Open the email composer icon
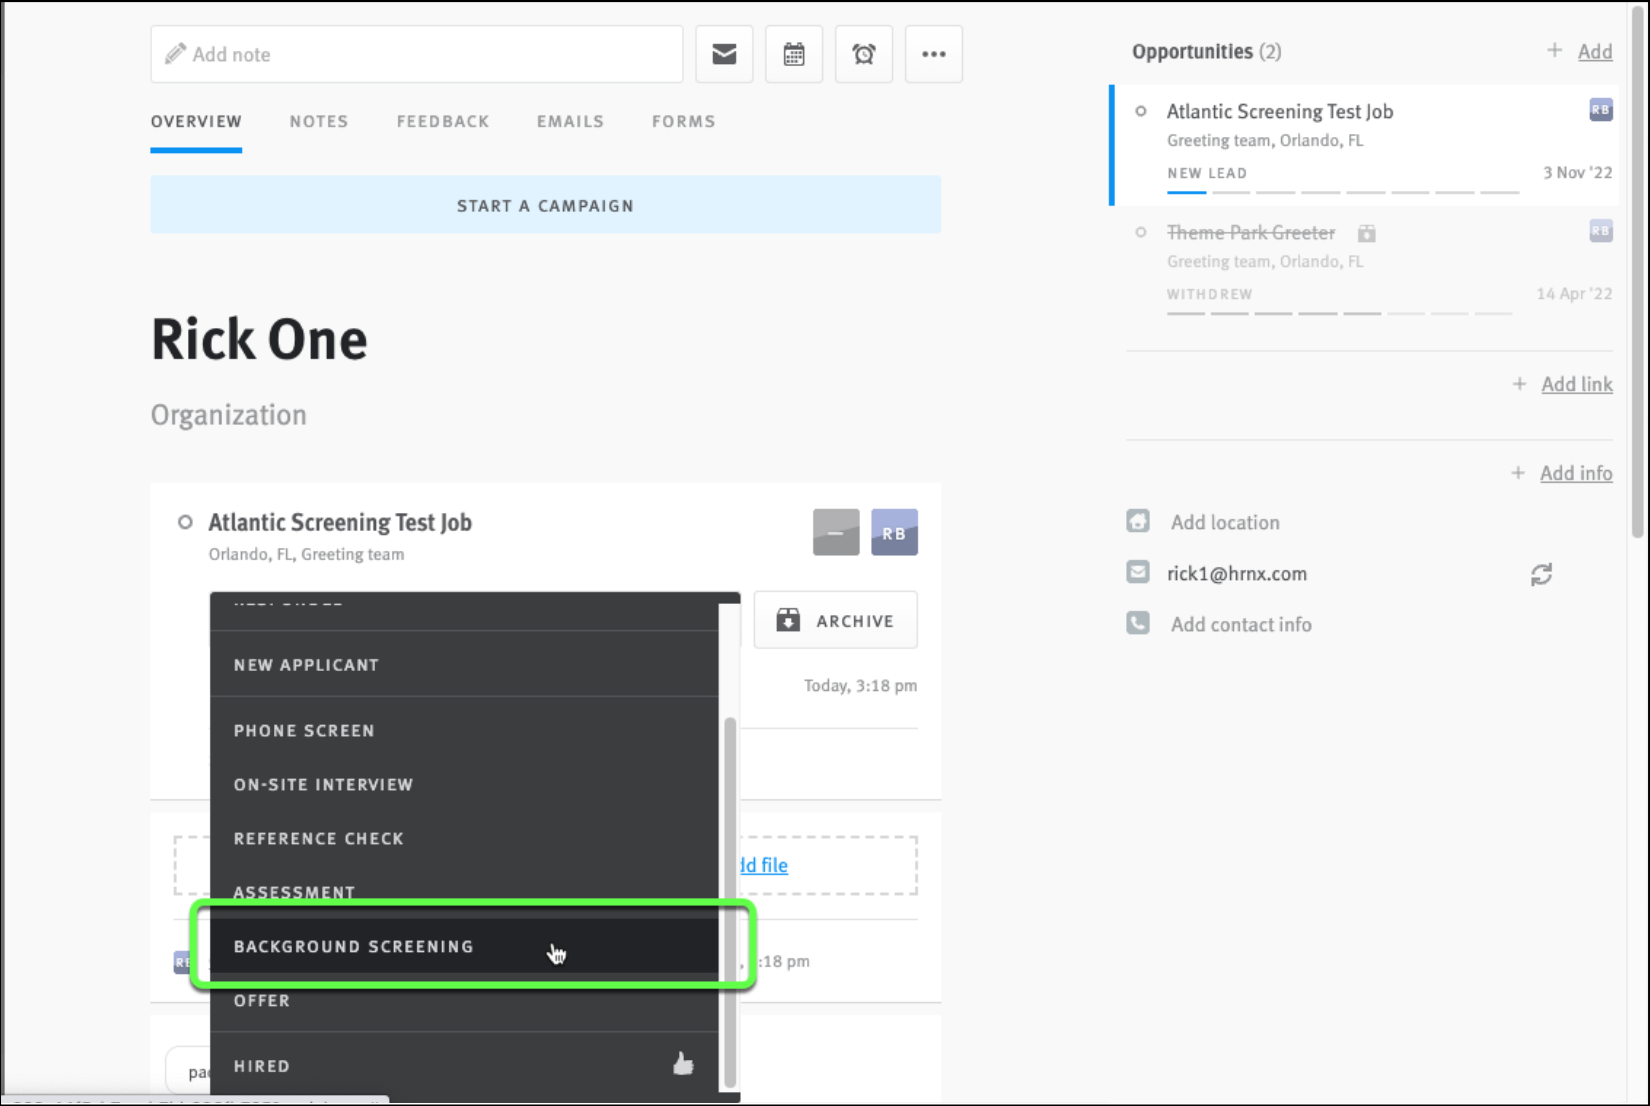 (723, 54)
